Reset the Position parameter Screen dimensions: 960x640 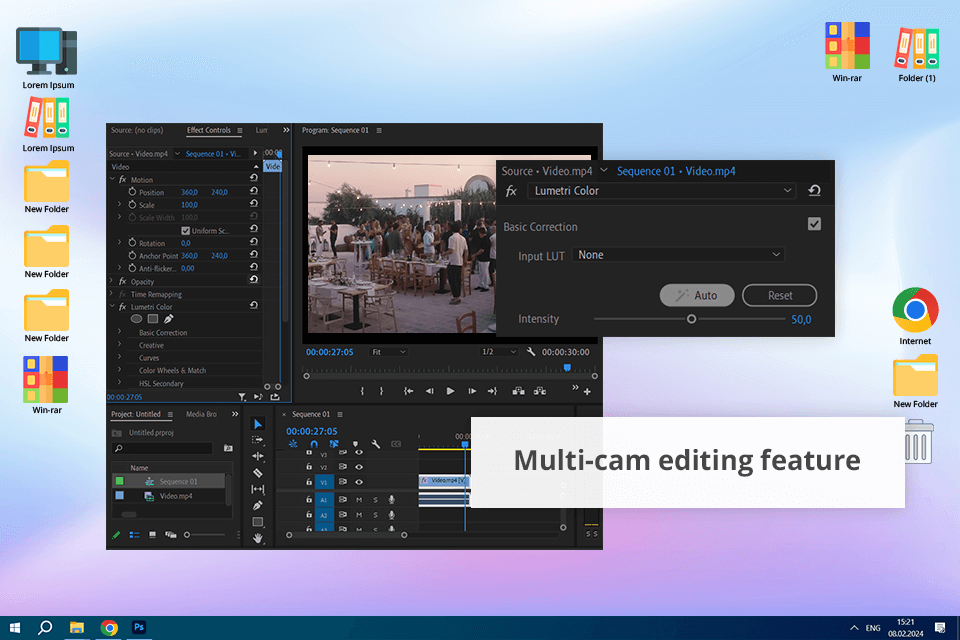253,190
